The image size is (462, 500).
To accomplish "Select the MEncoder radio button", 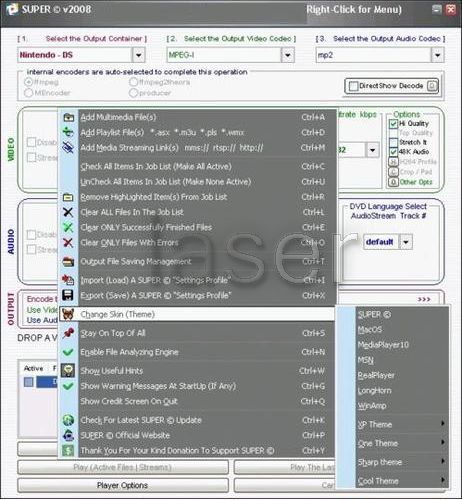I will click(29, 93).
